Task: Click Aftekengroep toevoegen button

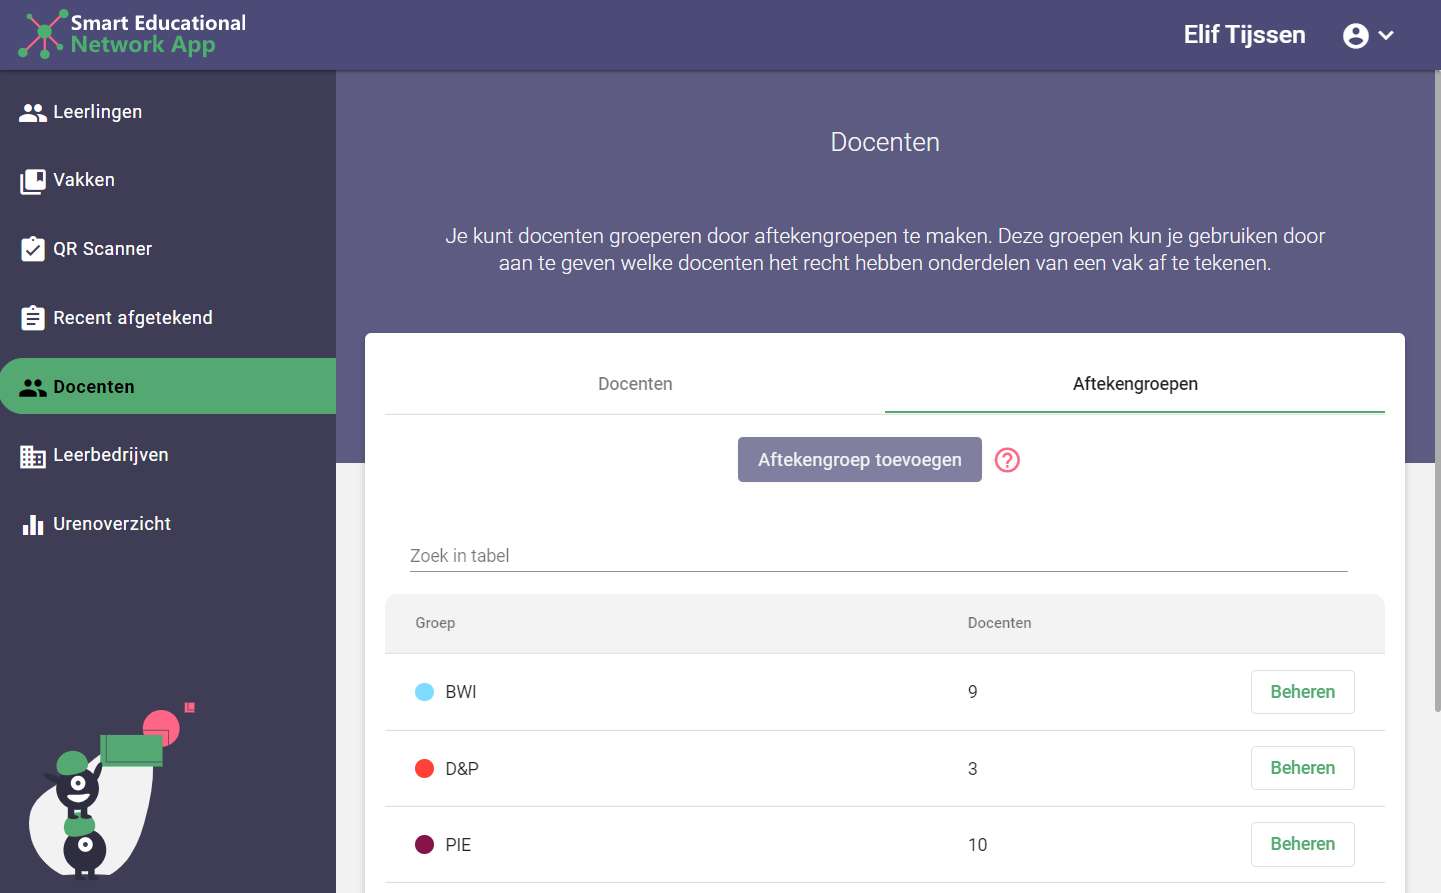Action: (x=860, y=460)
